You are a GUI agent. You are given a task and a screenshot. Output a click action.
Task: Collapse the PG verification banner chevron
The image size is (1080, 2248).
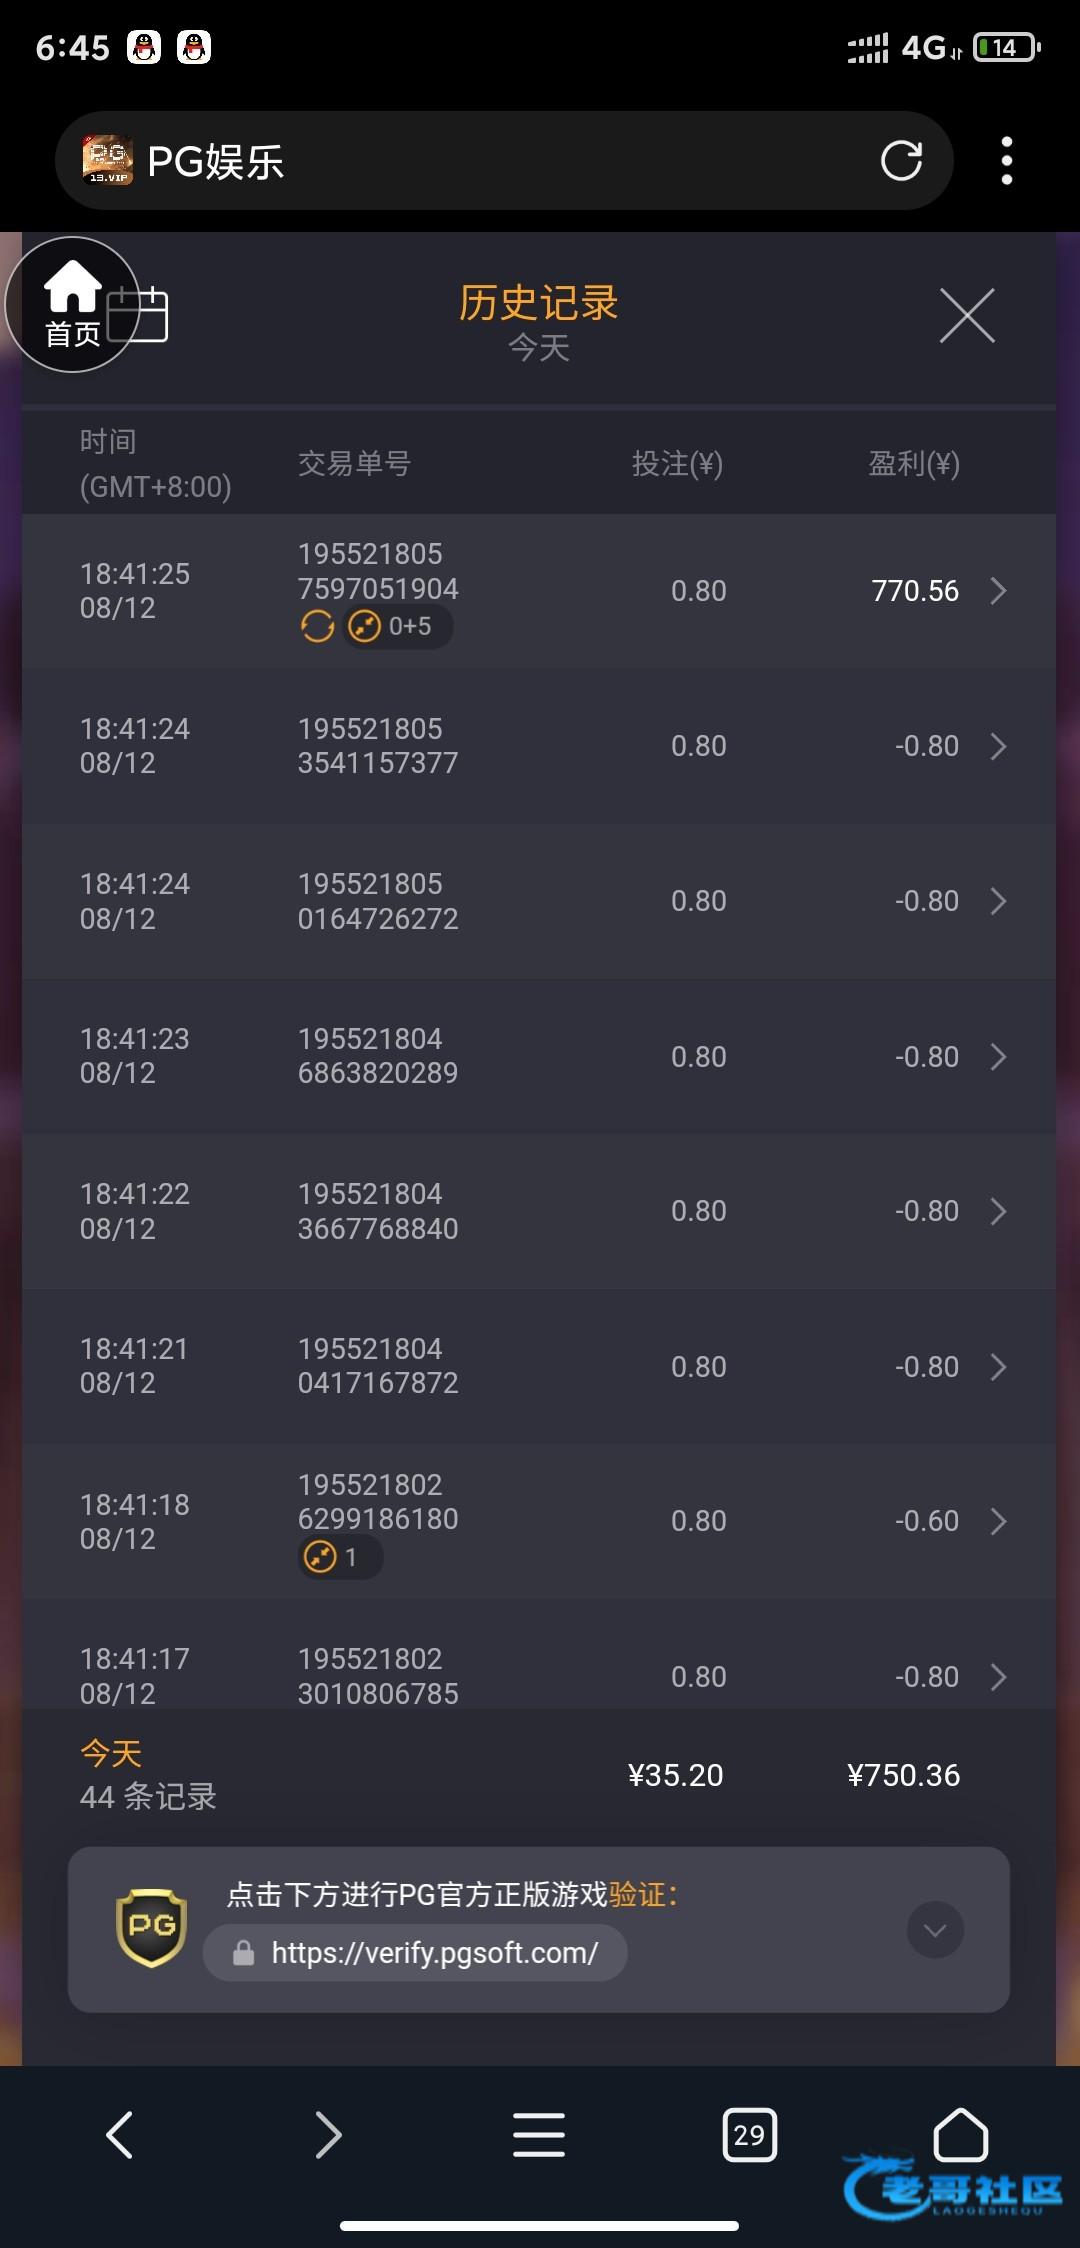[x=935, y=1929]
